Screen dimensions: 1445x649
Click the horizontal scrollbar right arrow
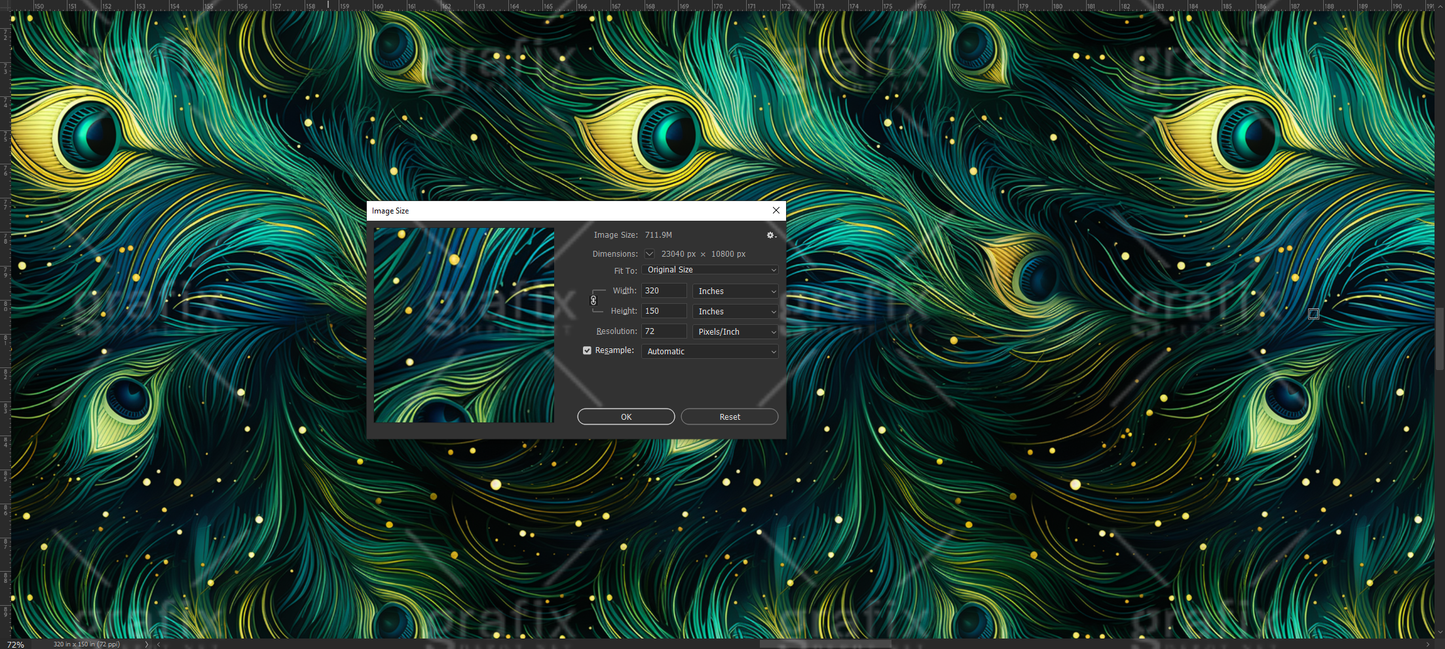click(1428, 644)
